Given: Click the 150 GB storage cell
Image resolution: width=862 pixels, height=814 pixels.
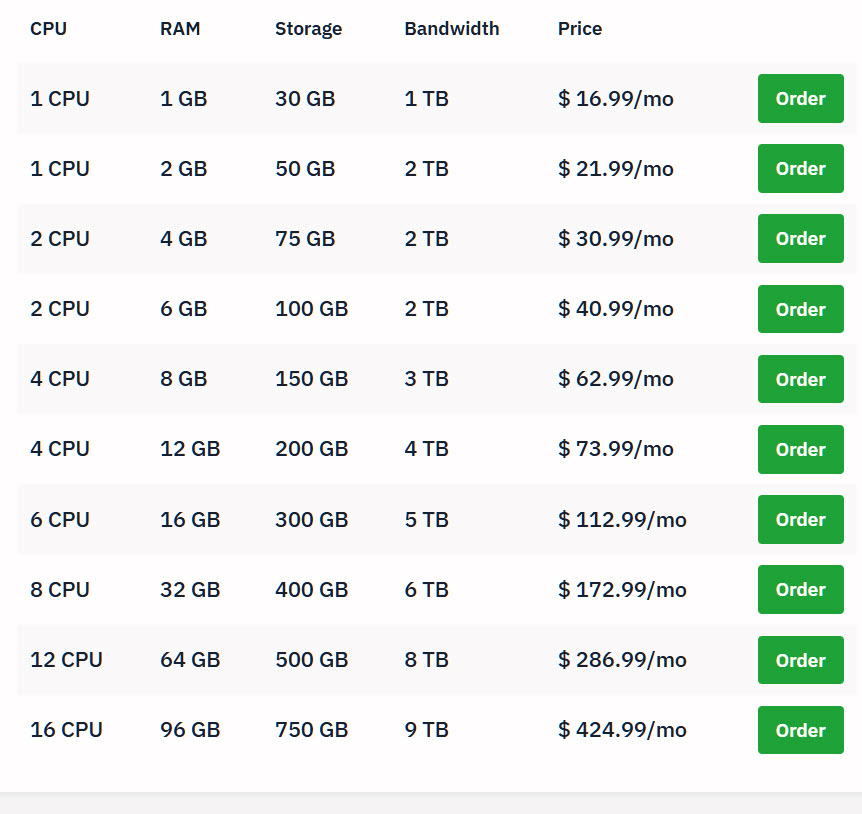Looking at the screenshot, I should coord(312,379).
